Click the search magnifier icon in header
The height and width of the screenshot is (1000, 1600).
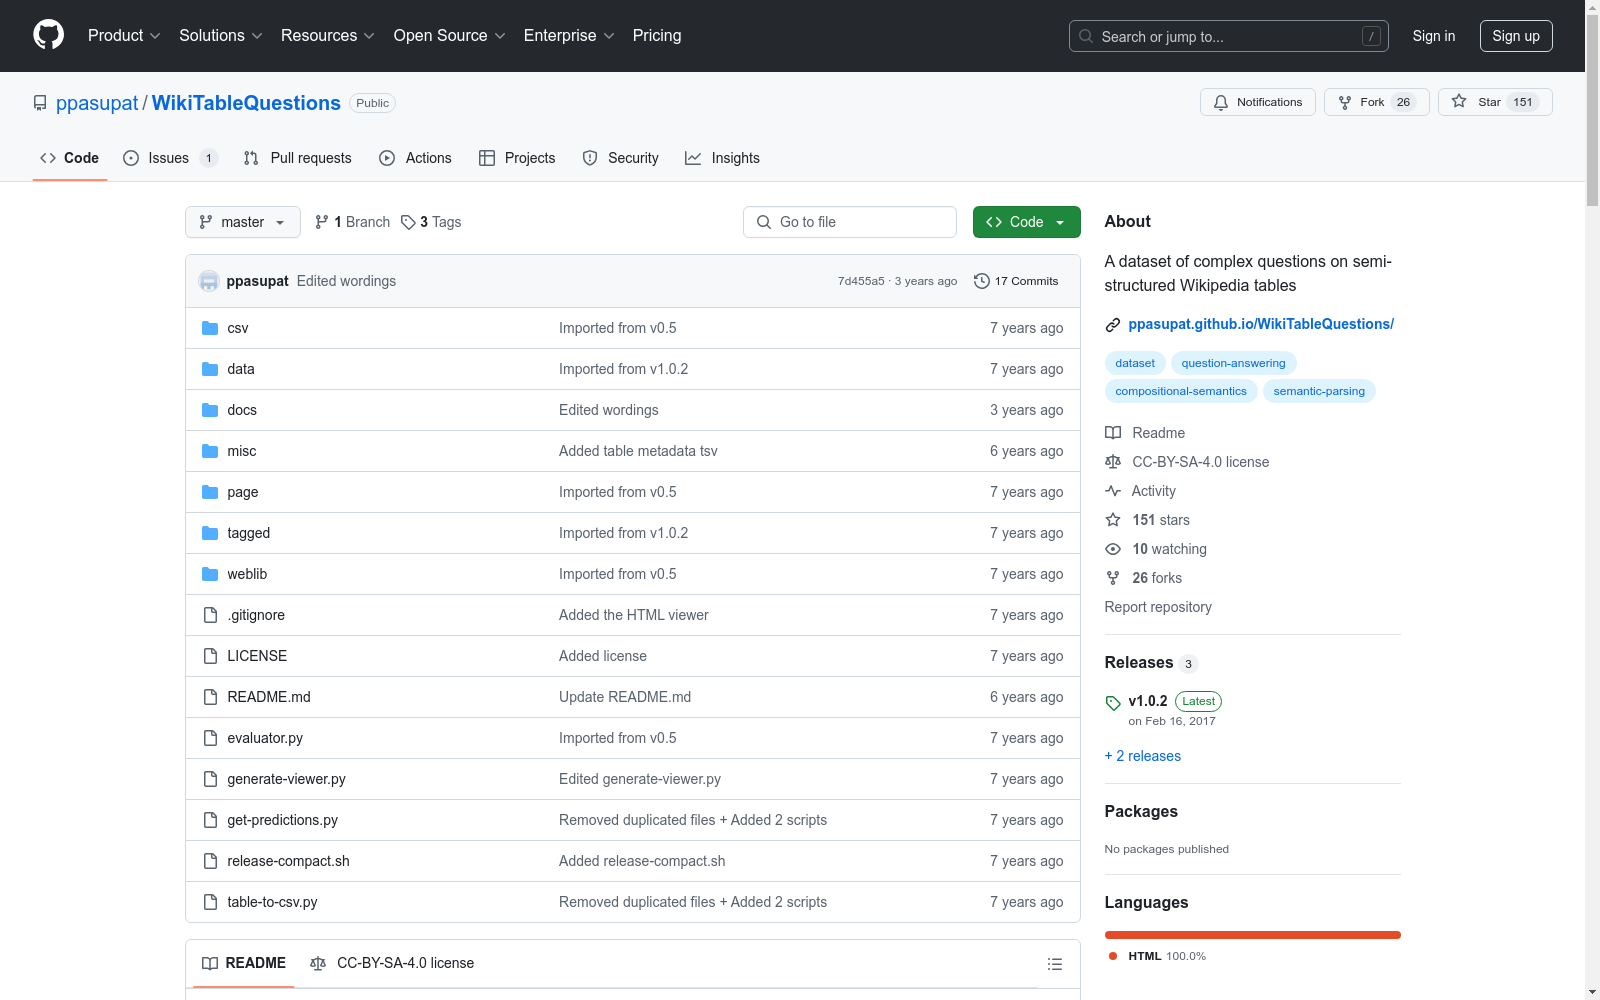(1086, 36)
